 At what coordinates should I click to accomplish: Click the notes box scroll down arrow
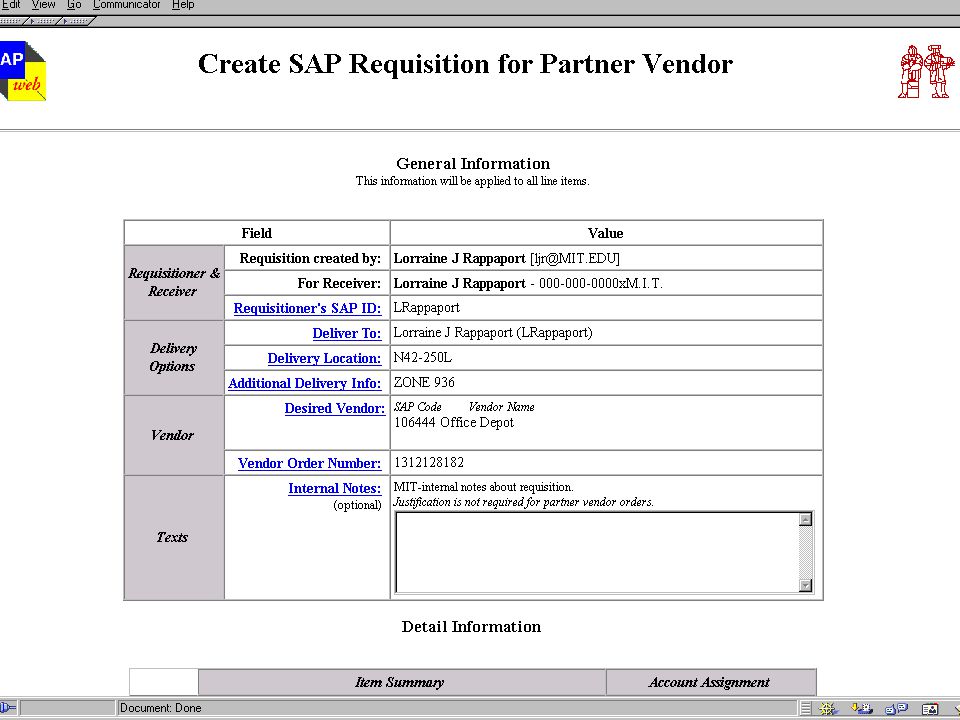[x=806, y=585]
